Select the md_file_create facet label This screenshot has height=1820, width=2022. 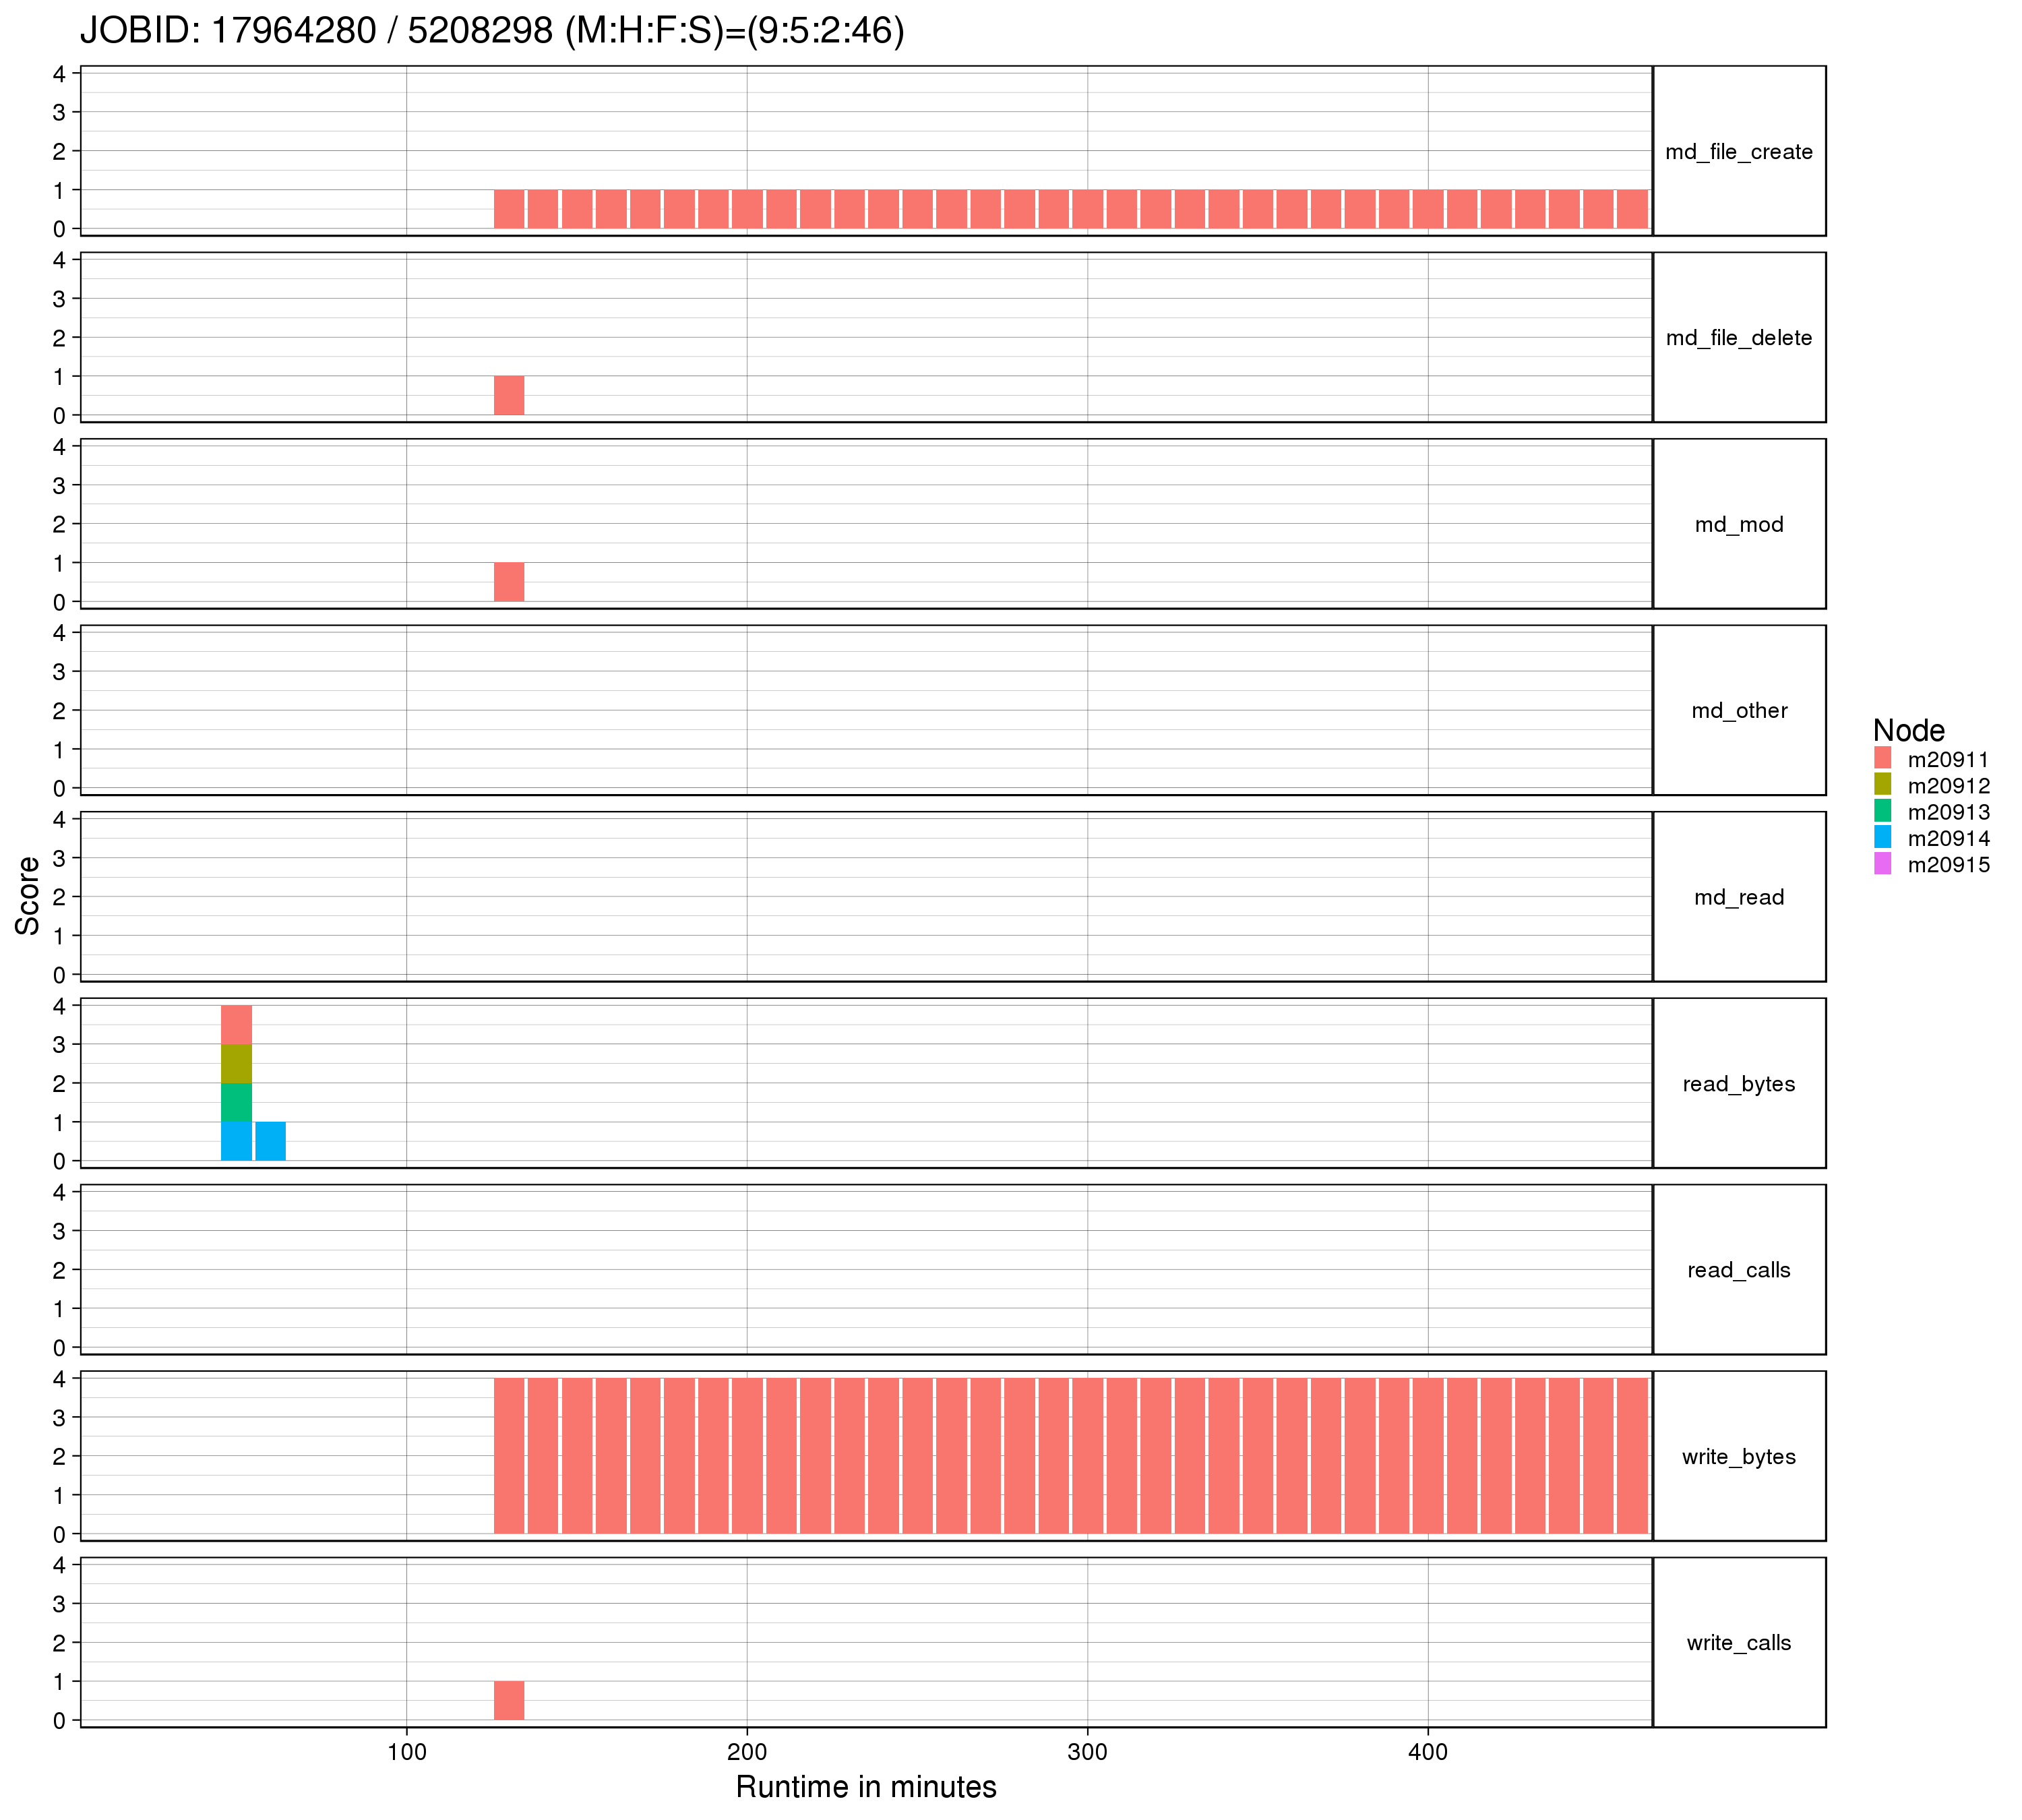1738,152
